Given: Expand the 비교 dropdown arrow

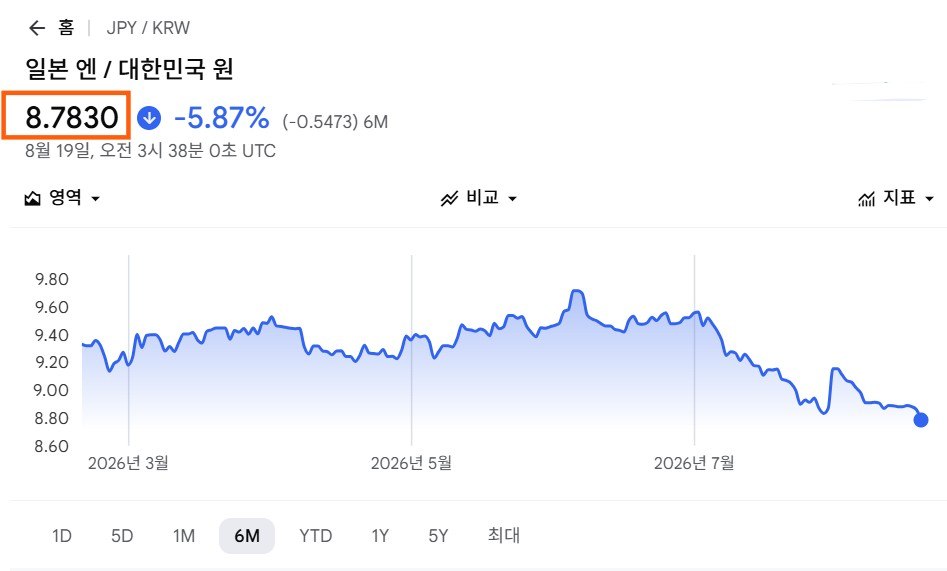Looking at the screenshot, I should point(512,198).
